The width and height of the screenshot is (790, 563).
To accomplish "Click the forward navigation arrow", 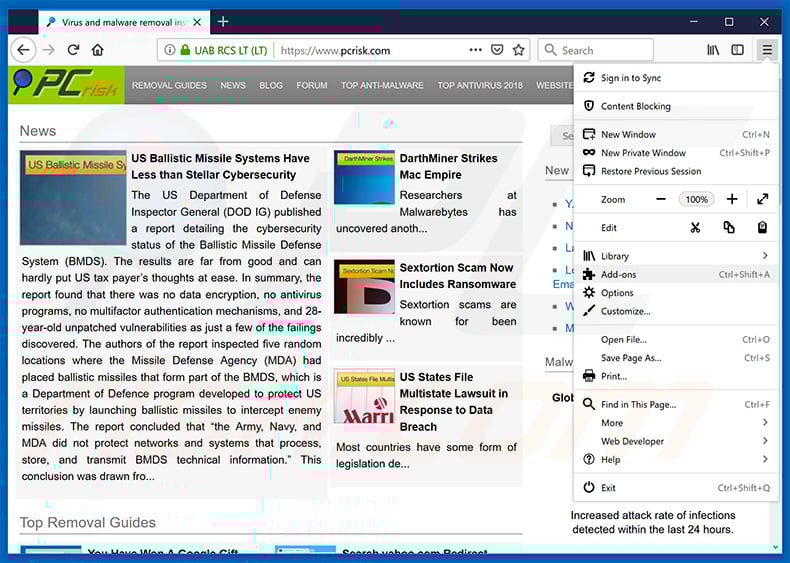I will pos(49,50).
